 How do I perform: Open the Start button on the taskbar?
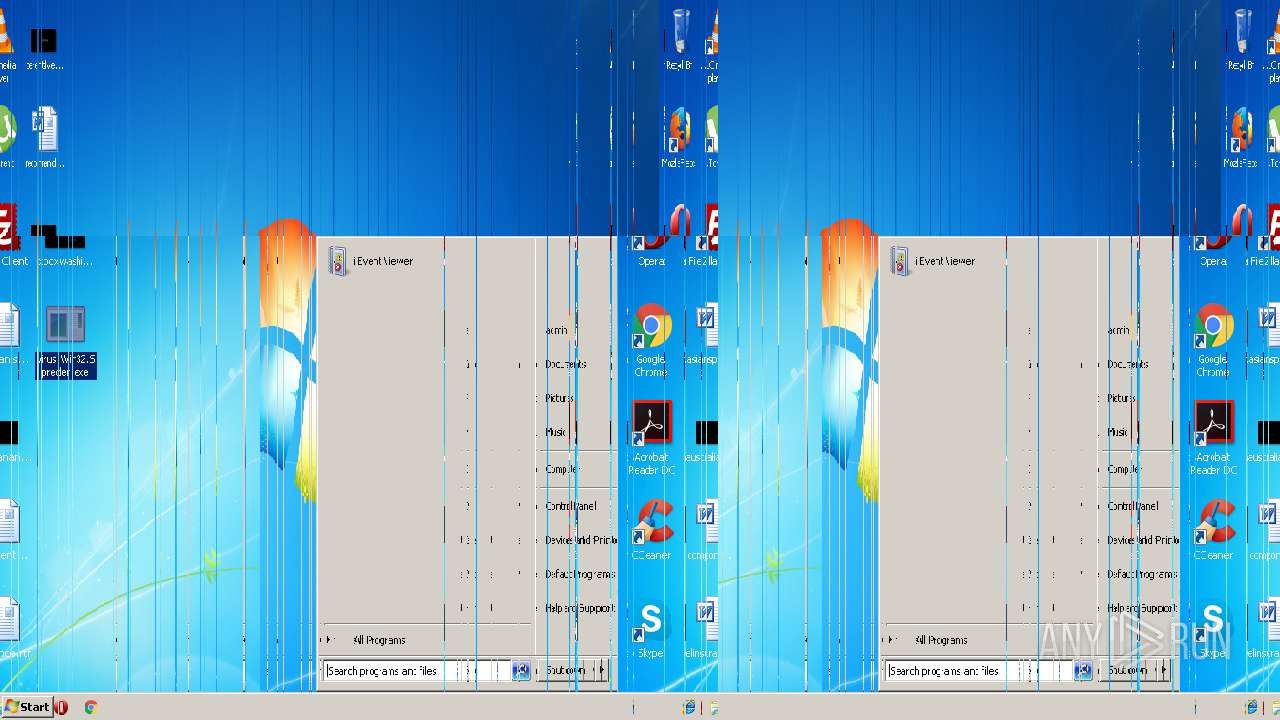tap(26, 707)
